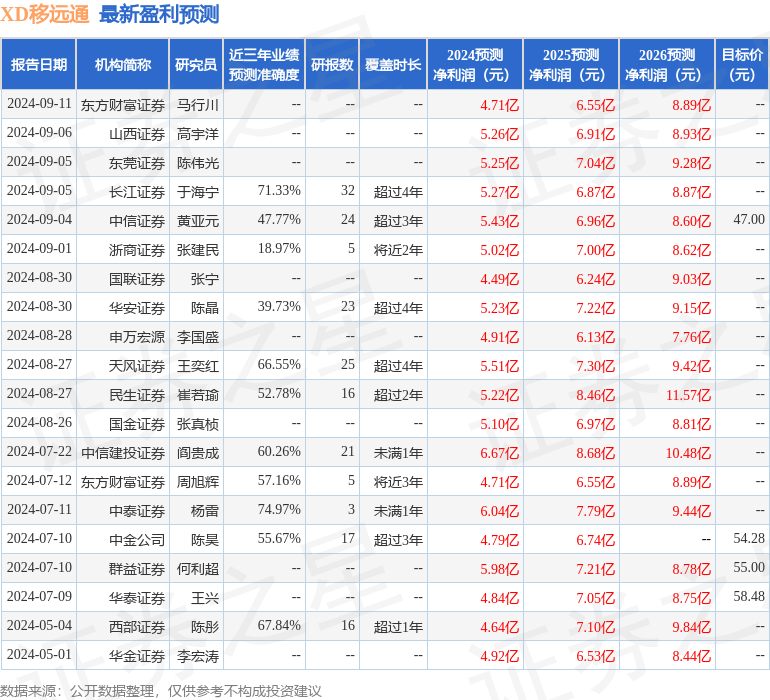Click 将近3年 coverage for 周旭辉
The width and height of the screenshot is (770, 700).
(x=398, y=481)
